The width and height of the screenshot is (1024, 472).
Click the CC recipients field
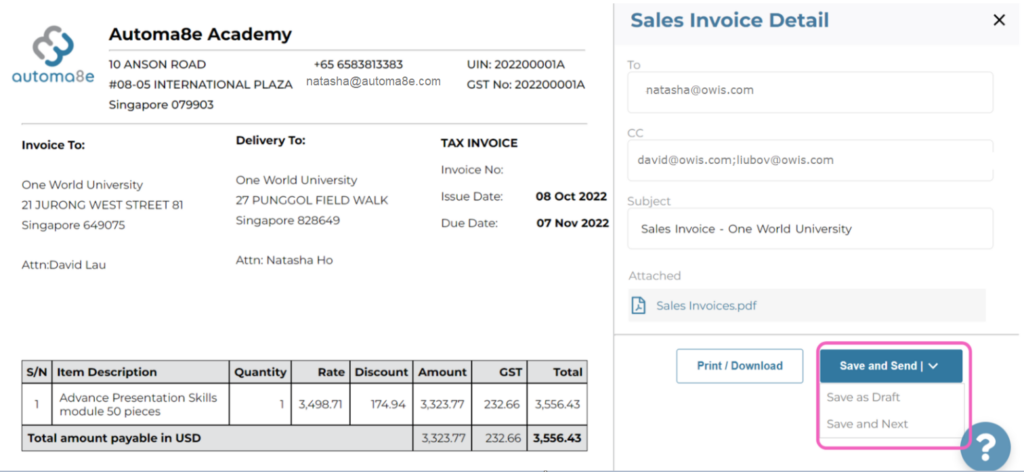pyautogui.click(x=810, y=160)
